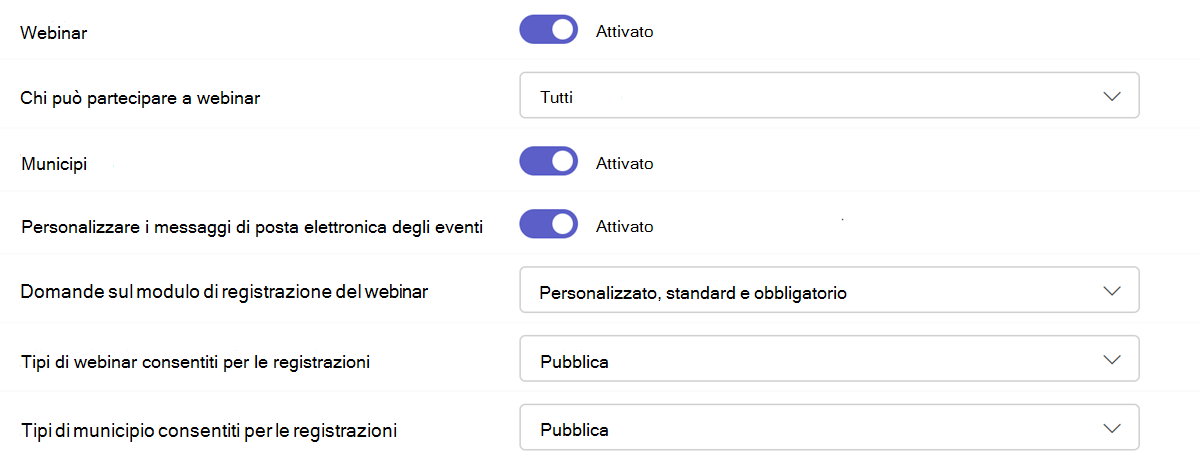Click 'Attivato' label beside email personalization toggle
This screenshot has height=460, width=1200.
click(x=624, y=226)
